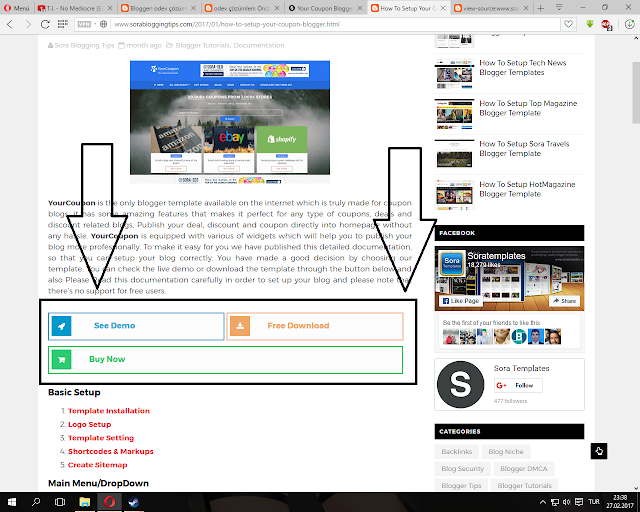Open the volume icon in system tray

pyautogui.click(x=566, y=502)
